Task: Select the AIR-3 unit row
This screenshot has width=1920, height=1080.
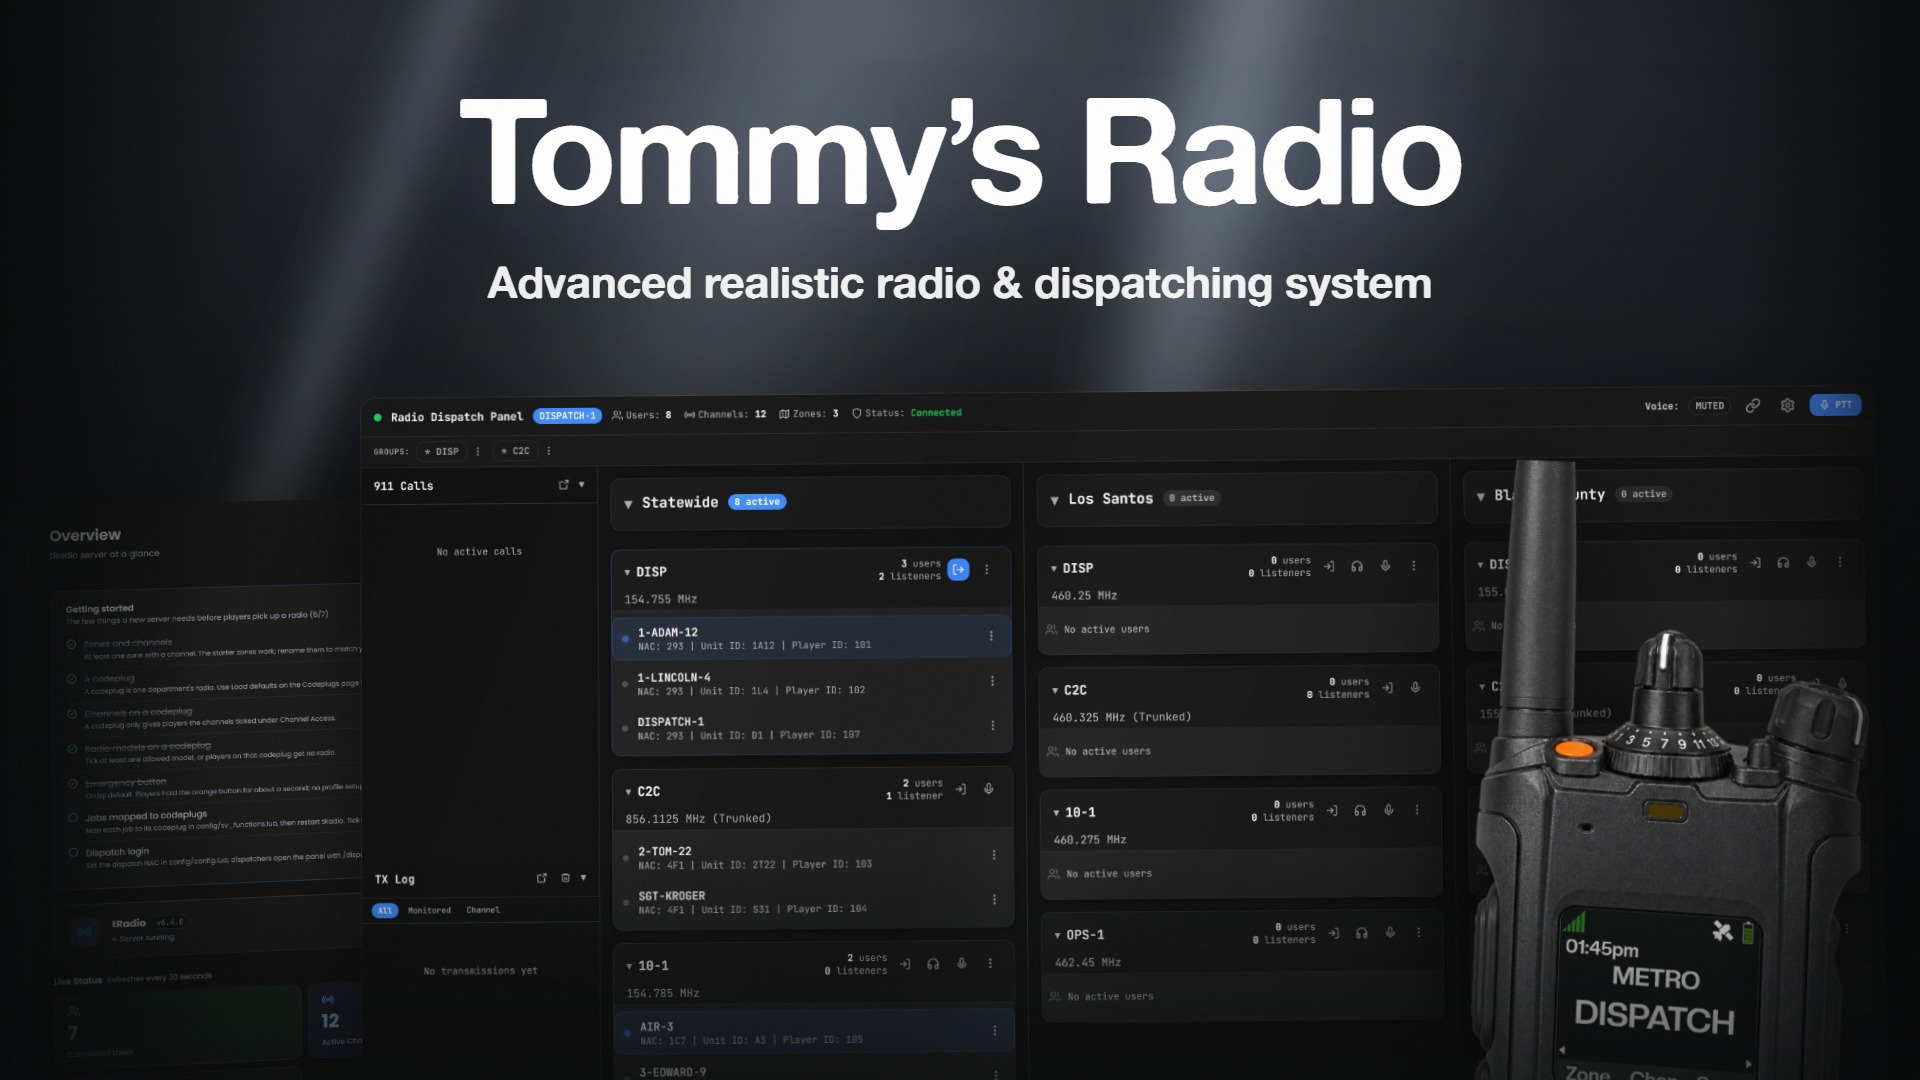Action: click(x=814, y=1032)
